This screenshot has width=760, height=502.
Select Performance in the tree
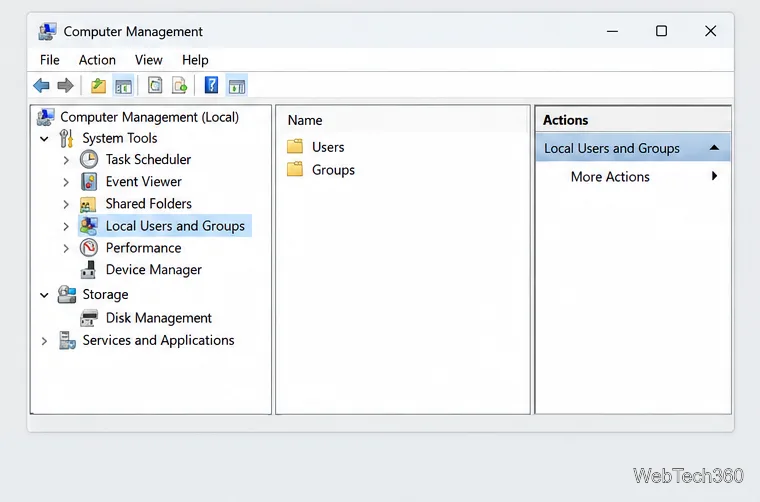pyautogui.click(x=143, y=248)
